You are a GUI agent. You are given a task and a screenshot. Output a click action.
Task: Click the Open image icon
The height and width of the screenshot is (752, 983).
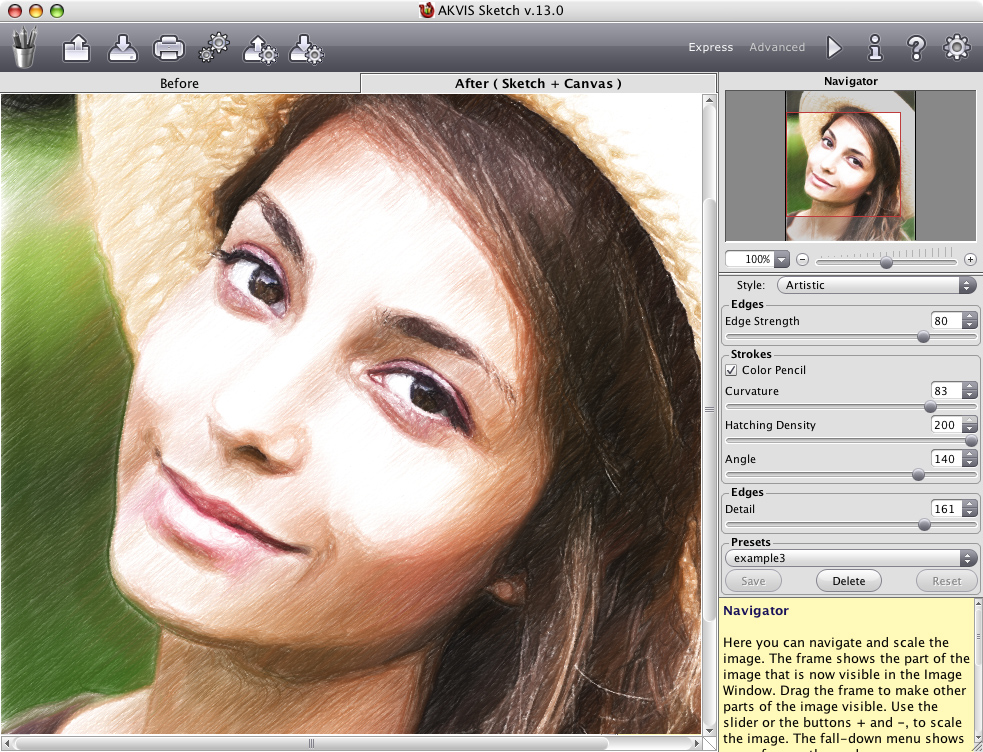77,47
